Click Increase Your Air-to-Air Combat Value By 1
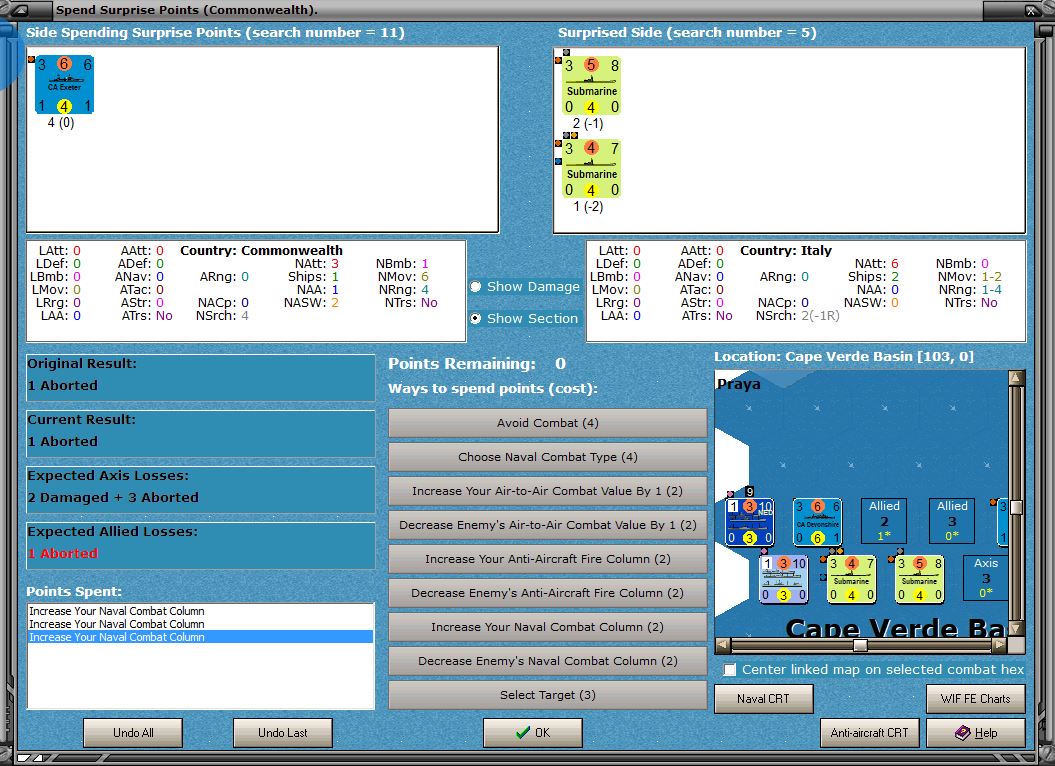Image resolution: width=1055 pixels, height=766 pixels. [548, 491]
